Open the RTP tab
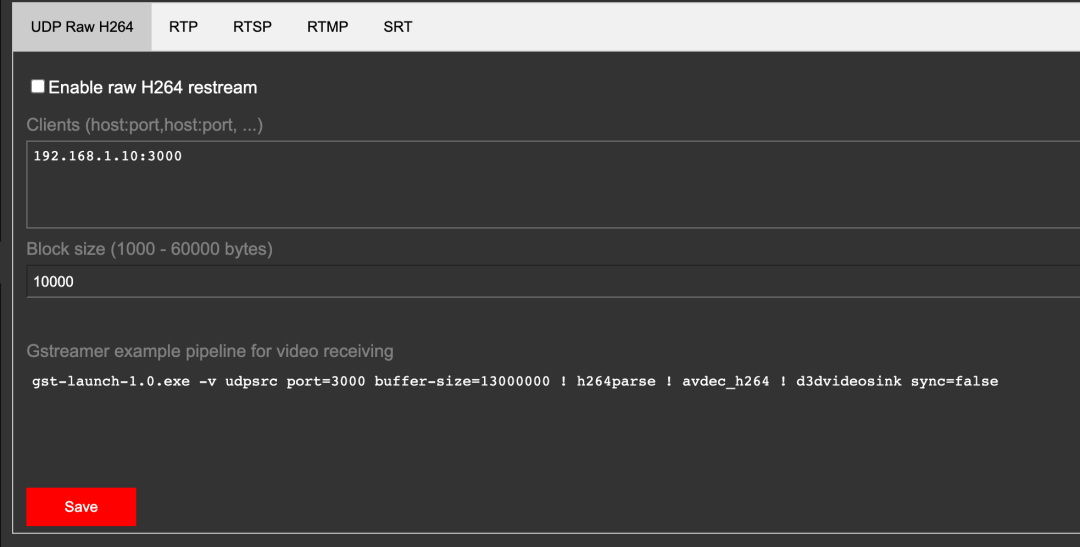Screen dimensions: 1080x547 [183, 27]
